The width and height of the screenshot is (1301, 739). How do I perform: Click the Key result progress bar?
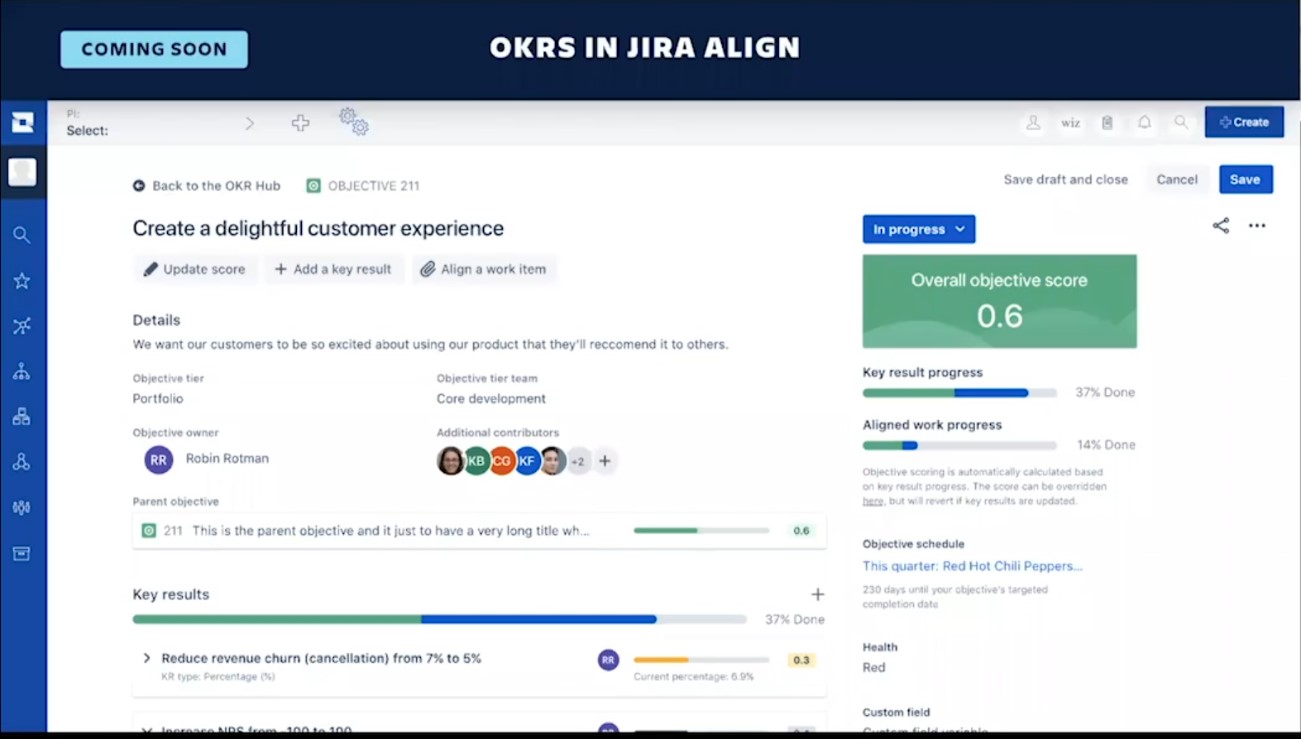(959, 393)
